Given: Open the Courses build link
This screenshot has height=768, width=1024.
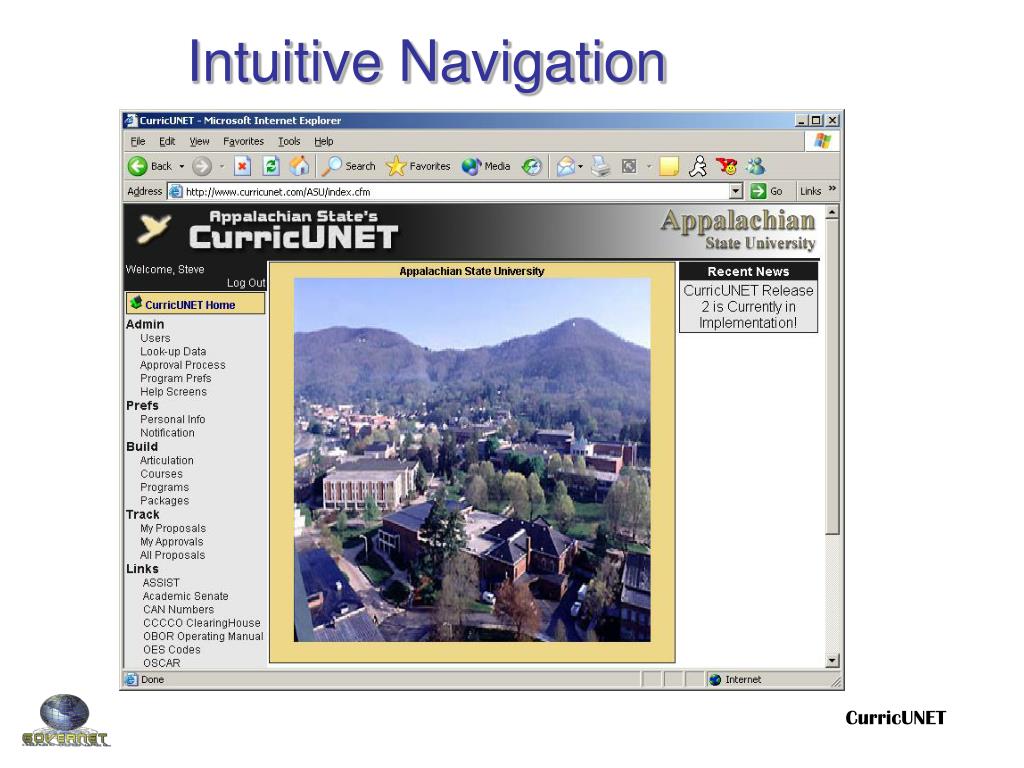Looking at the screenshot, I should pyautogui.click(x=161, y=474).
